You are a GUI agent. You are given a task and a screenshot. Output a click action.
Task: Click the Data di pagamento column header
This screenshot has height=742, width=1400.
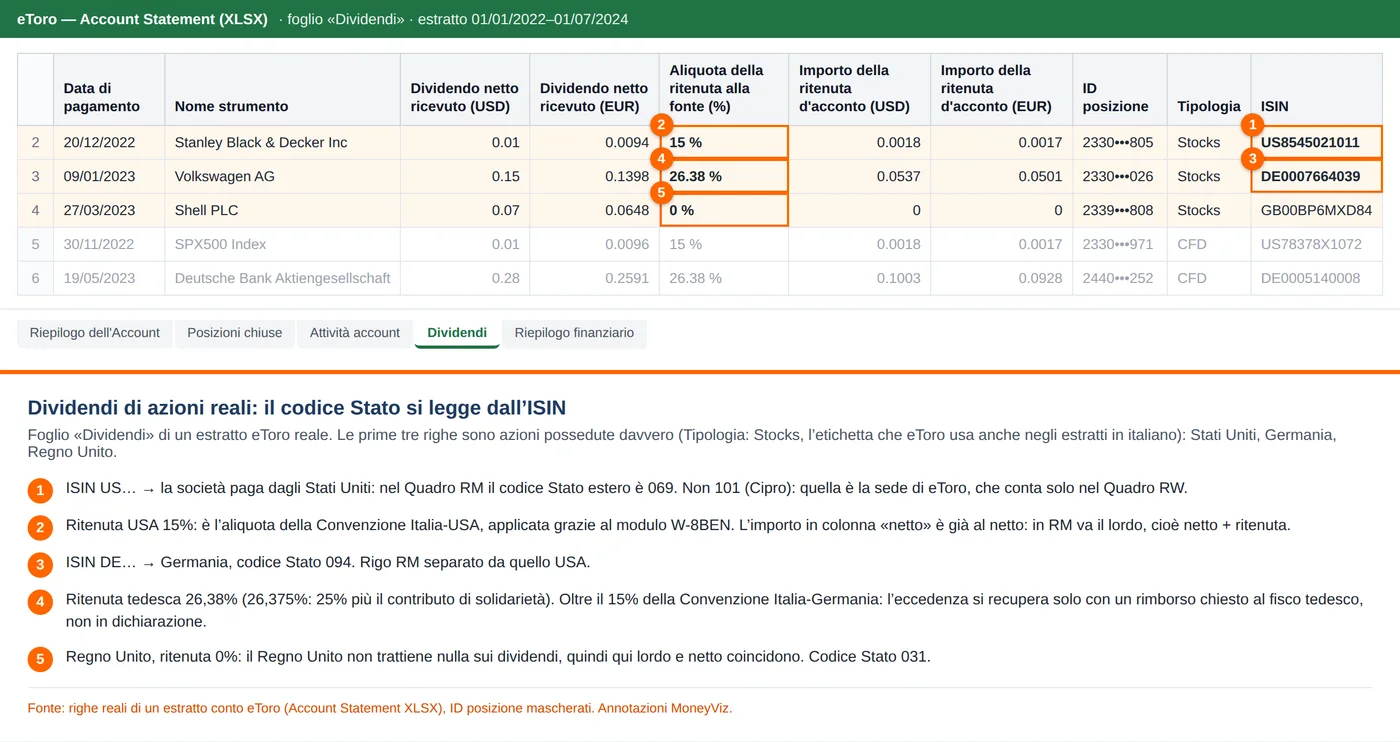pos(109,89)
